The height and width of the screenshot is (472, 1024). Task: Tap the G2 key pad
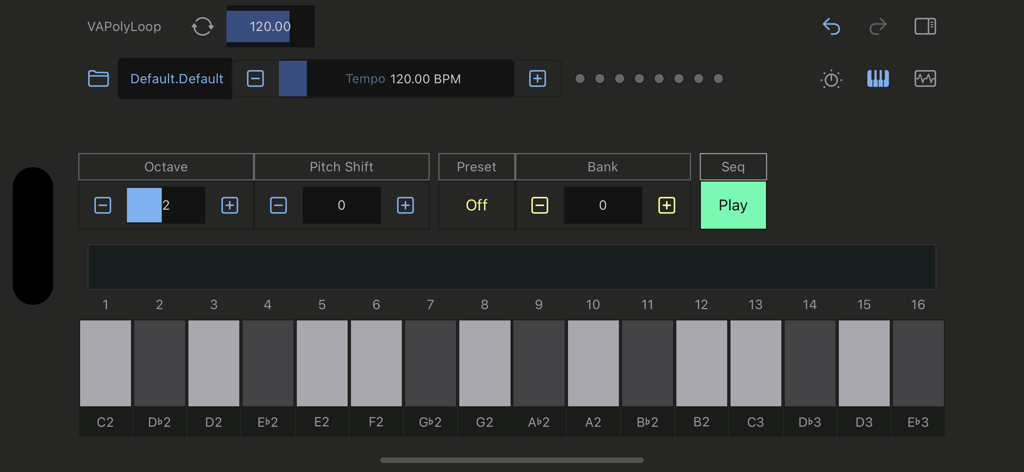485,364
